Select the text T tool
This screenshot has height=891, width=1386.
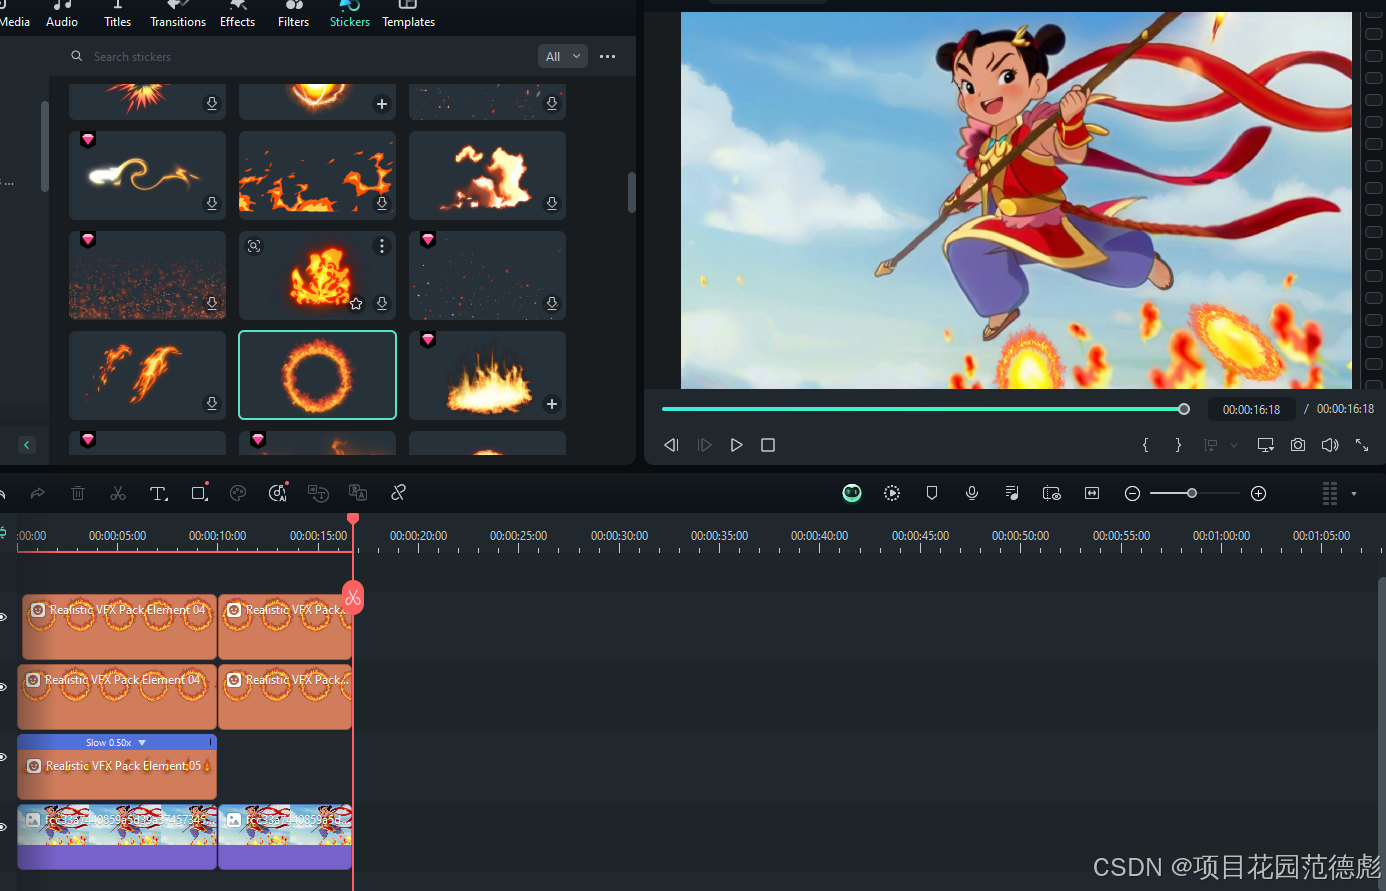point(158,493)
